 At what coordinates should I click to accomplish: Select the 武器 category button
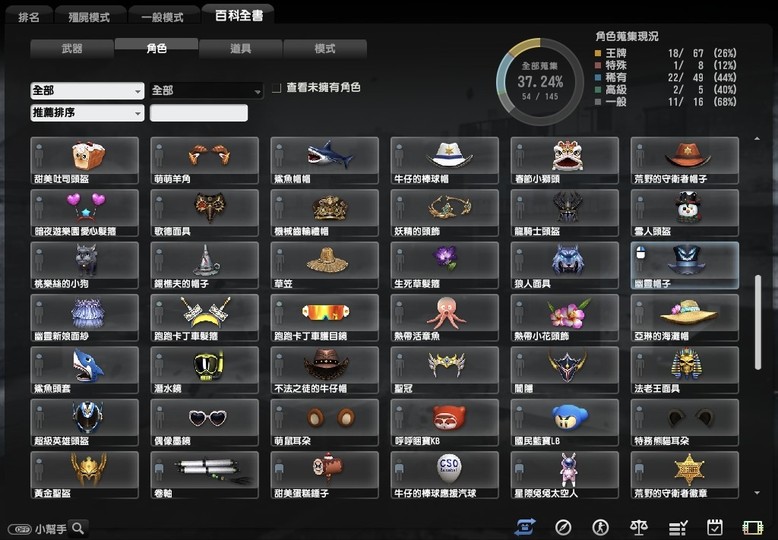coord(72,48)
